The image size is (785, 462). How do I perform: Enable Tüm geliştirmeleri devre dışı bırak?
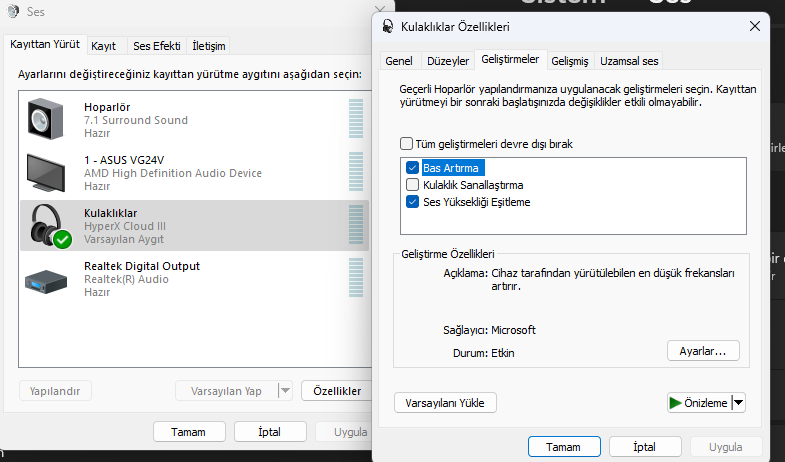tap(406, 144)
